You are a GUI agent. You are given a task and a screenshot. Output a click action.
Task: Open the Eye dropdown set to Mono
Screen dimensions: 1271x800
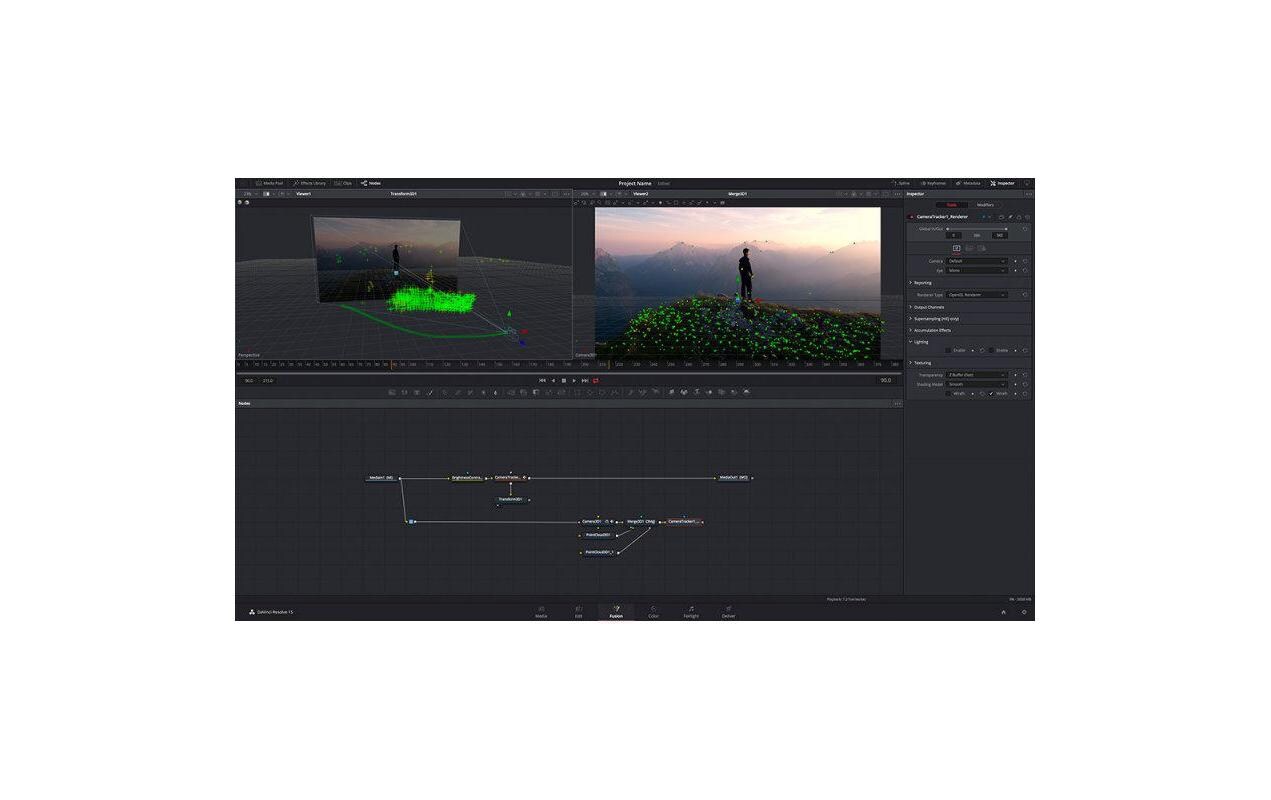(x=977, y=270)
